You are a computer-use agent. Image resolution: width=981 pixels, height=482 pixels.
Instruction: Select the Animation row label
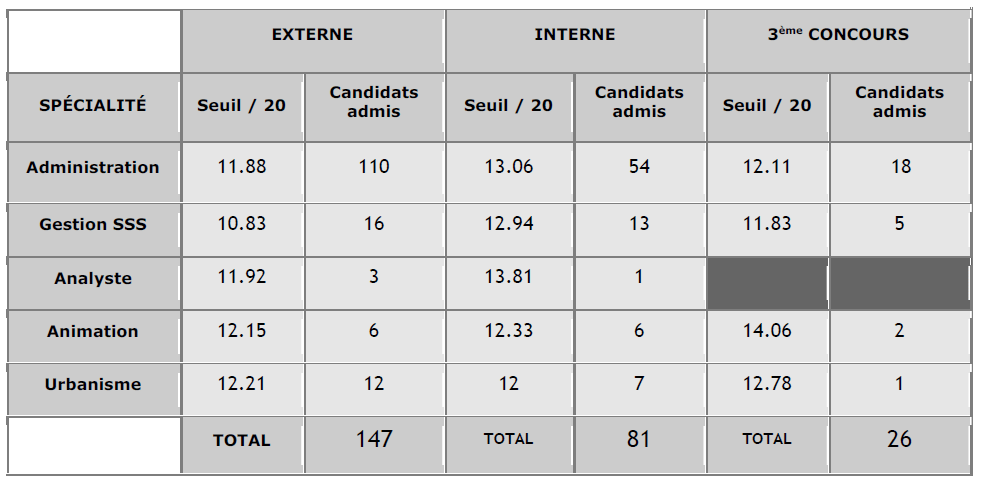pos(93,331)
